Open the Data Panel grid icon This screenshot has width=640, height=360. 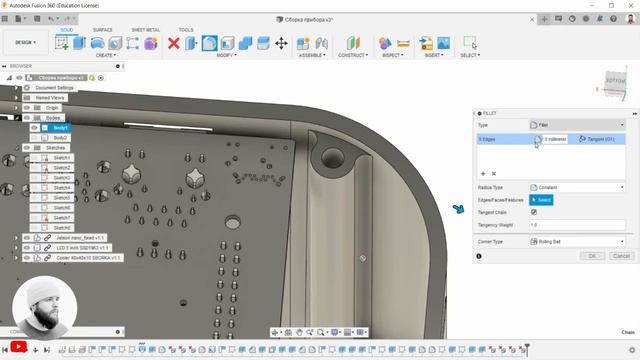5,19
